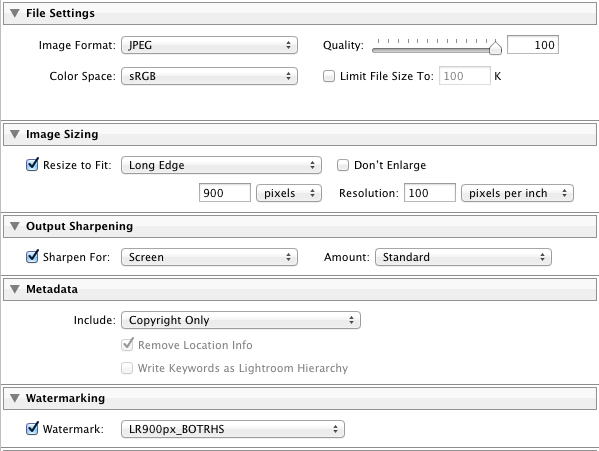The image size is (599, 451).
Task: Toggle the Sharpen For checkbox
Action: 32,257
